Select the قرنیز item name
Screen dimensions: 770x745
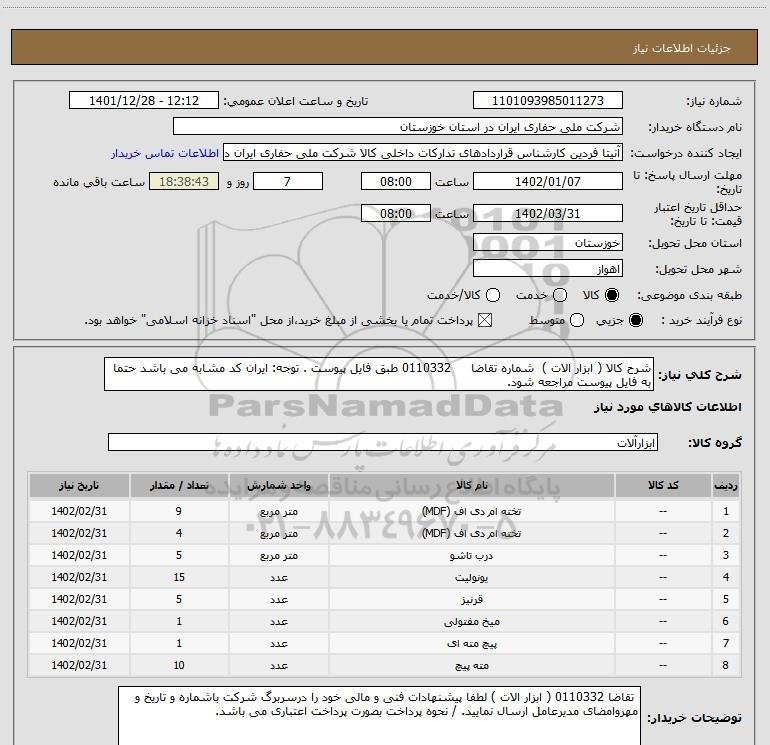(x=471, y=600)
